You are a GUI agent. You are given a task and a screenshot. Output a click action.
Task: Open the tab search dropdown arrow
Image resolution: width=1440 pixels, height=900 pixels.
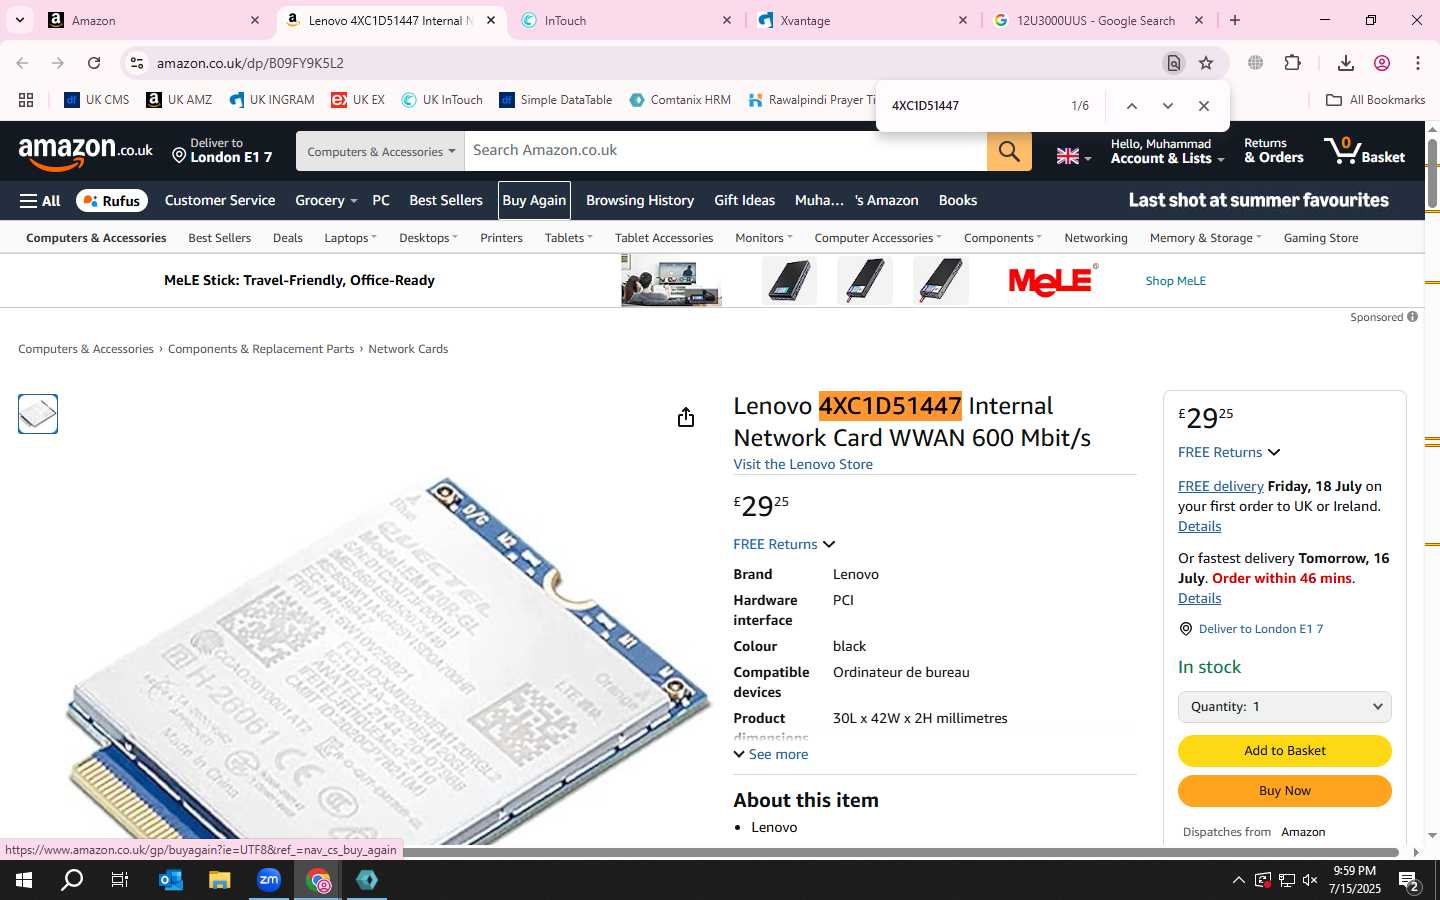(19, 20)
